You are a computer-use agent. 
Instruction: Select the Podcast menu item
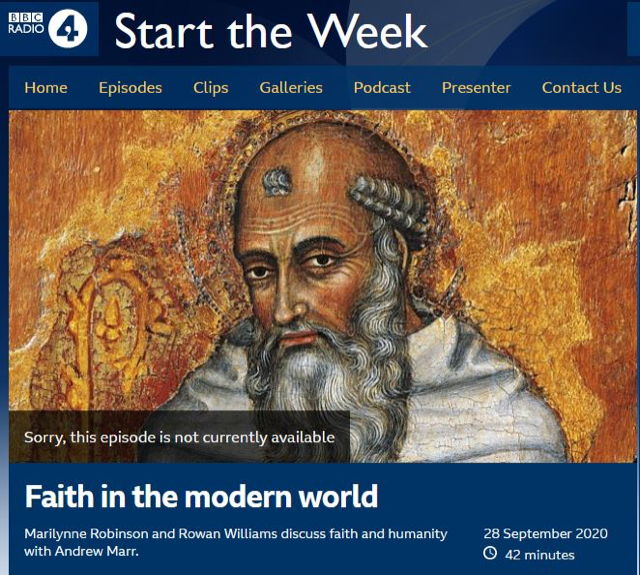pyautogui.click(x=382, y=88)
